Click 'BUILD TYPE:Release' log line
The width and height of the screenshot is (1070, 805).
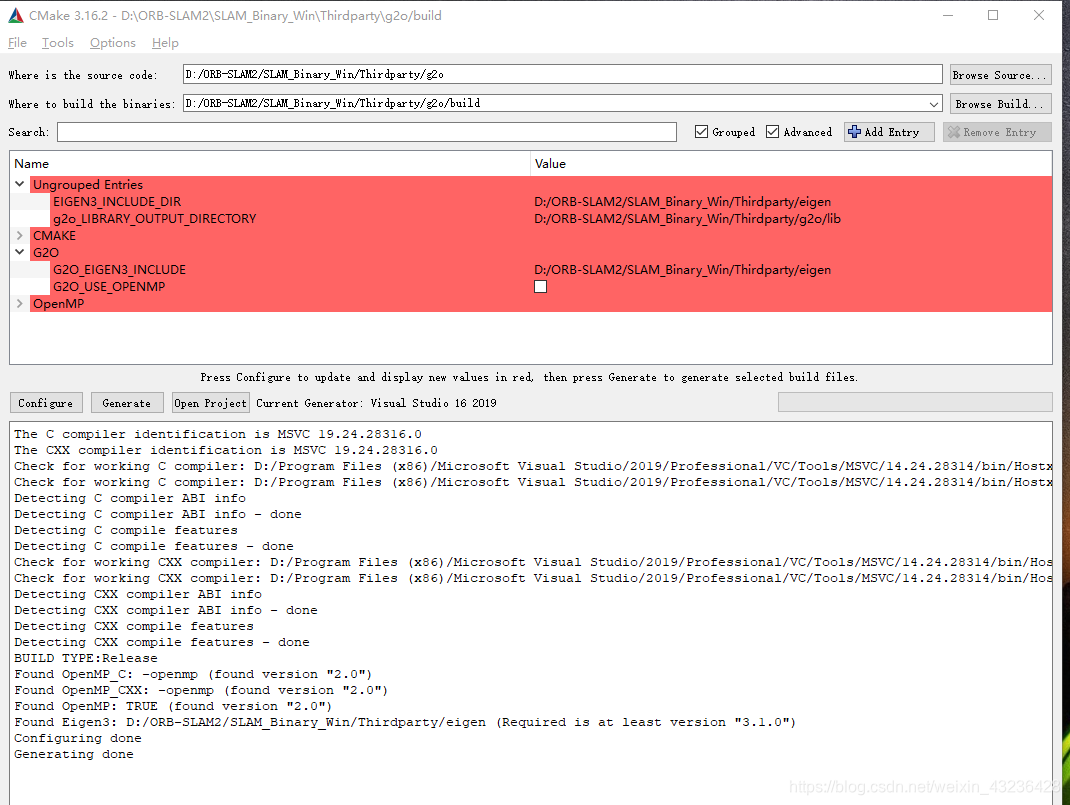pyautogui.click(x=86, y=658)
